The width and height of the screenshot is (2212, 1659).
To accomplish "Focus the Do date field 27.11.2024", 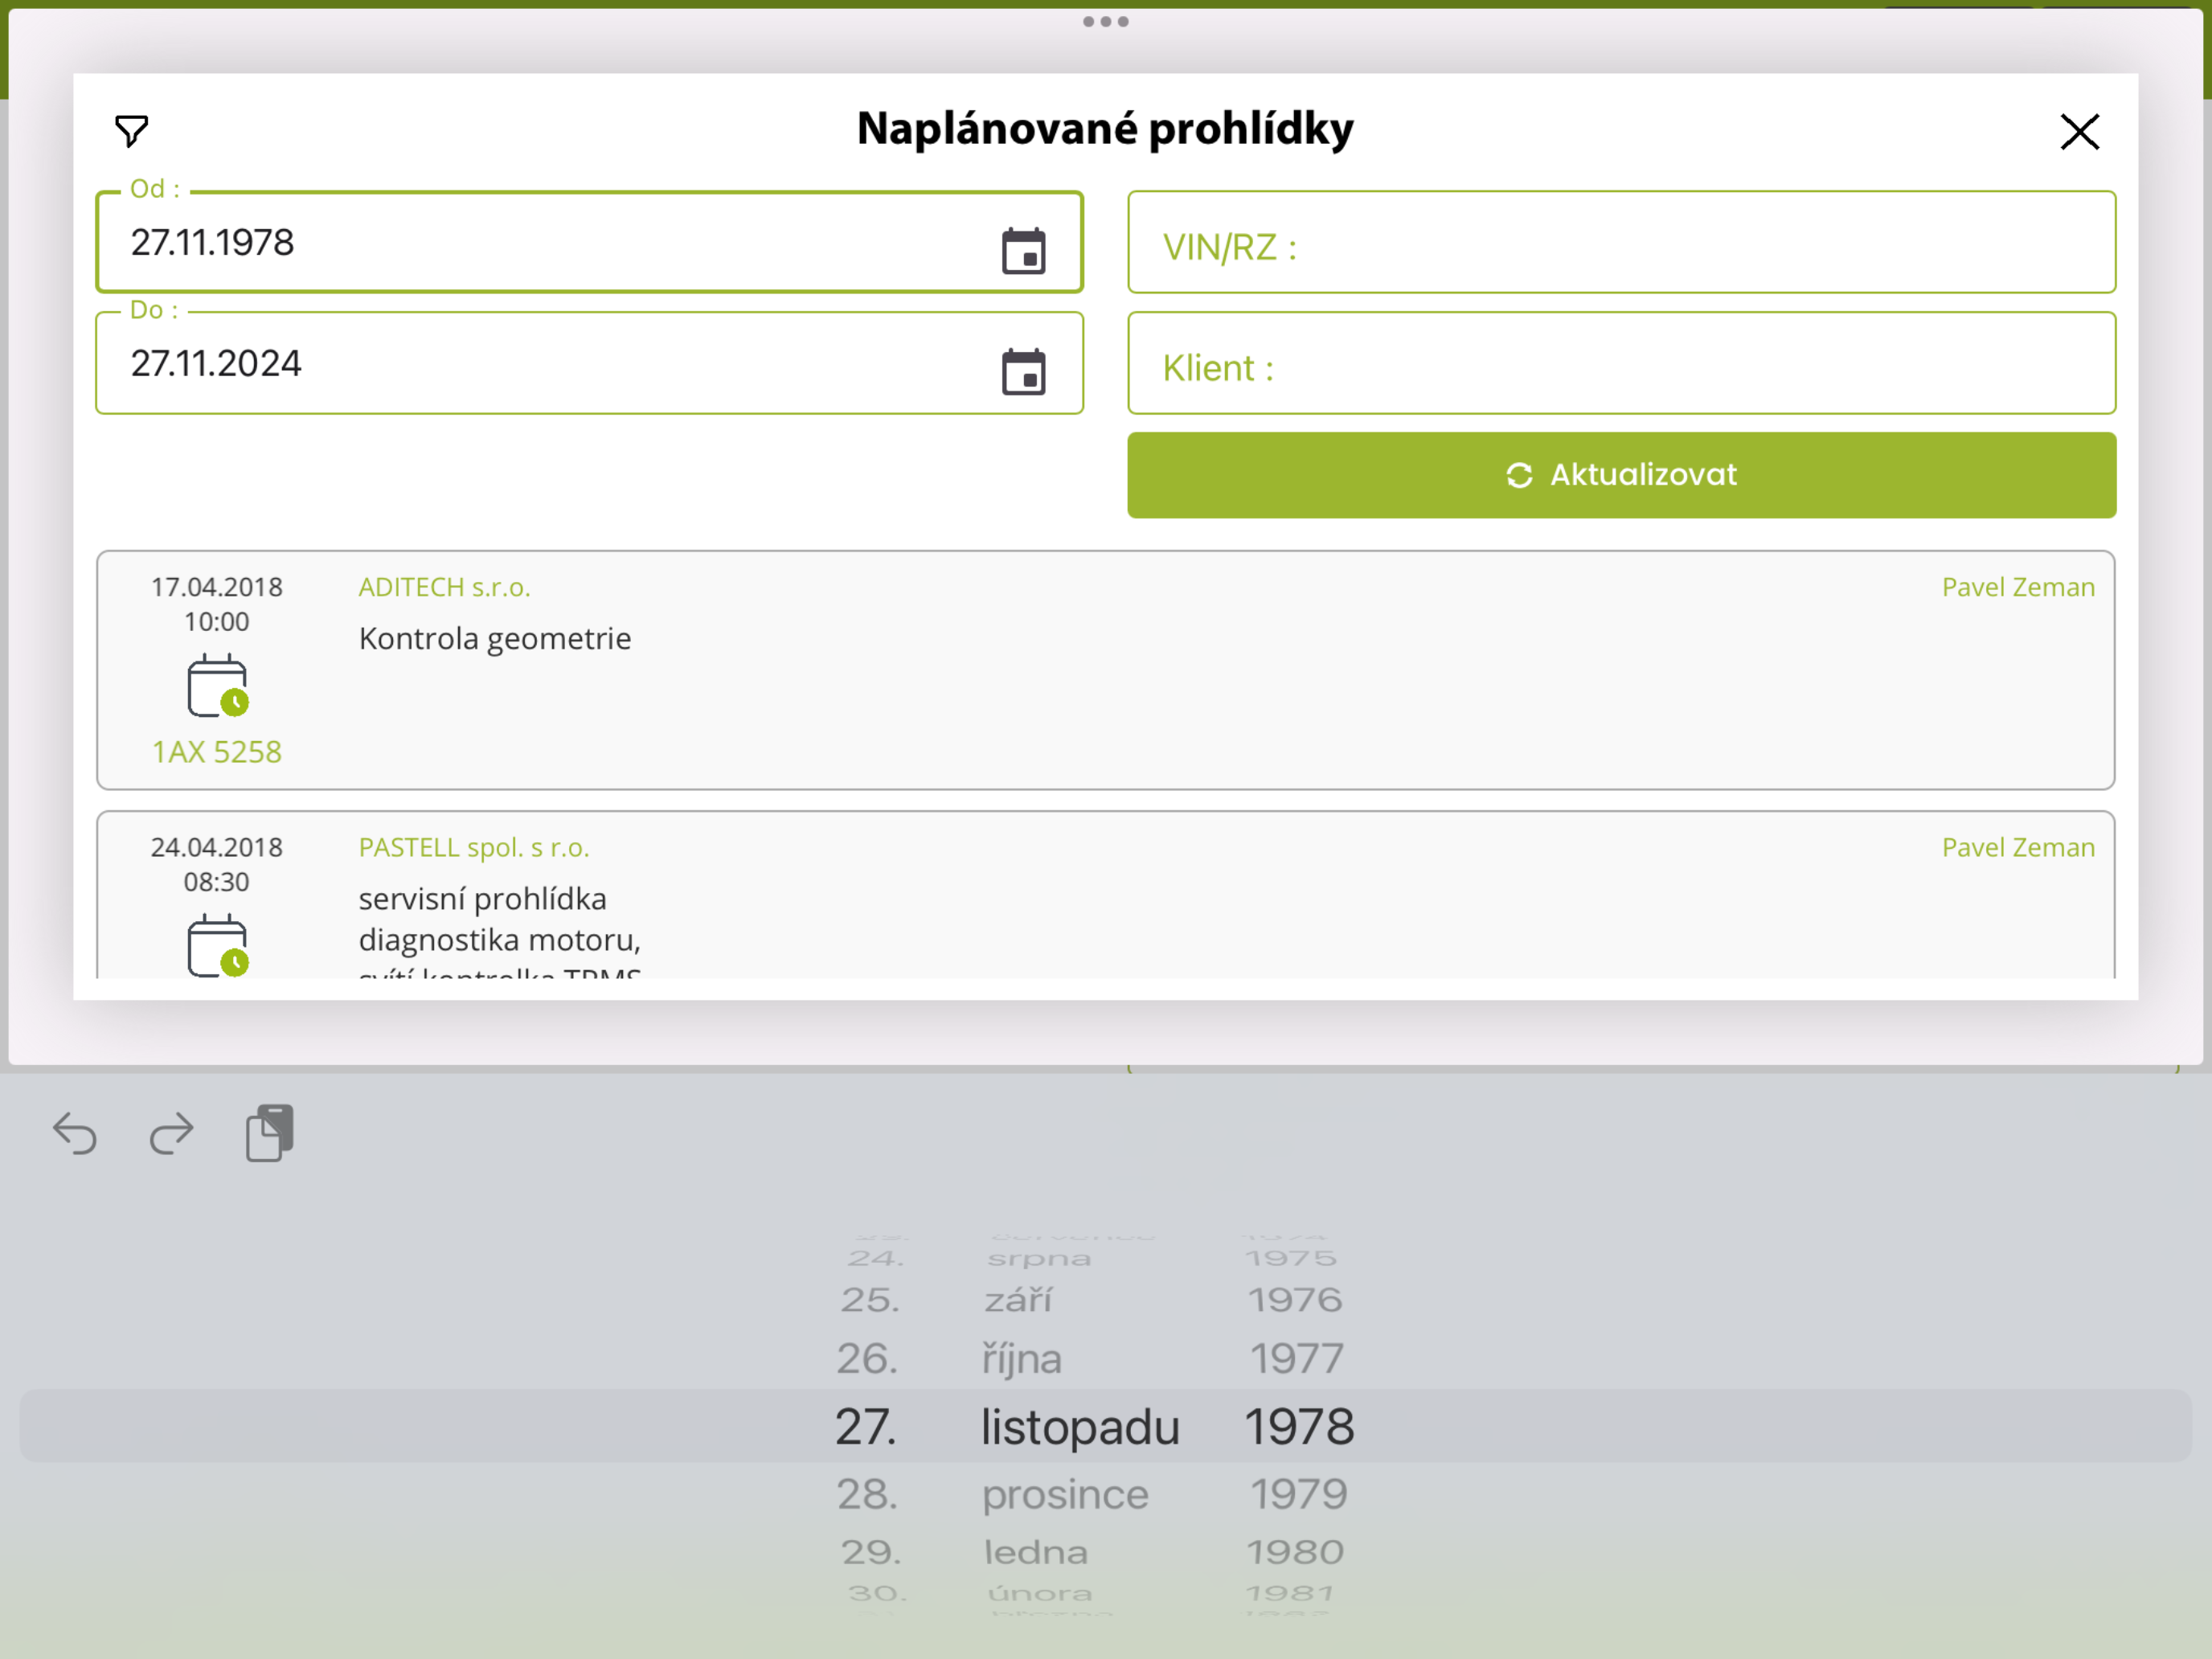I will [589, 363].
